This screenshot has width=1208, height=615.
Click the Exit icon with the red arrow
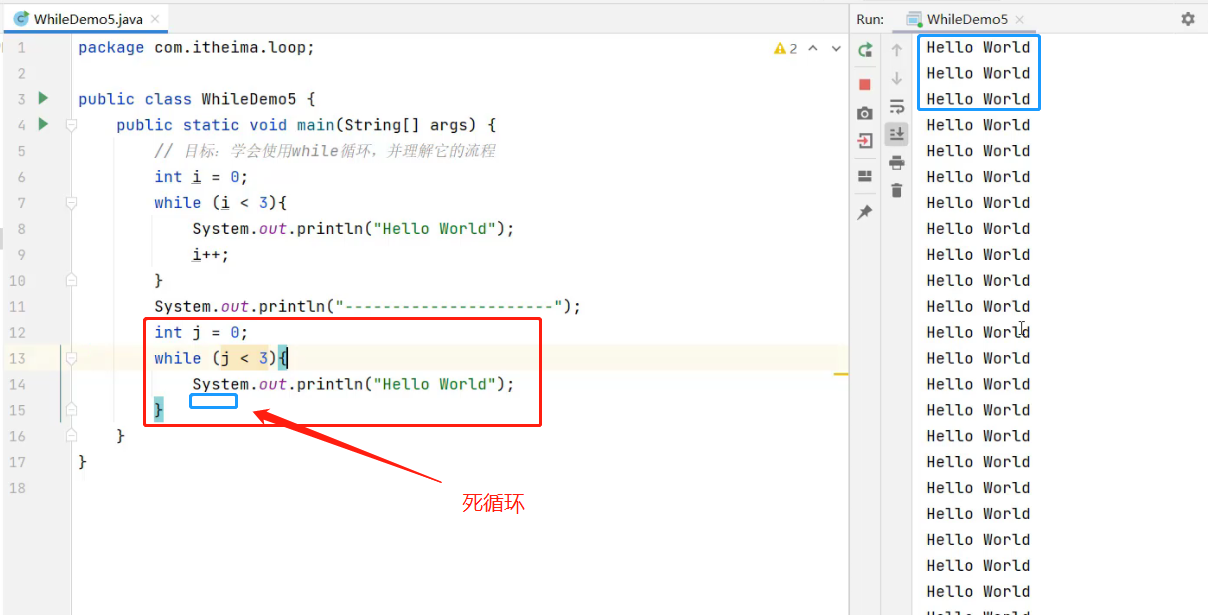click(865, 141)
